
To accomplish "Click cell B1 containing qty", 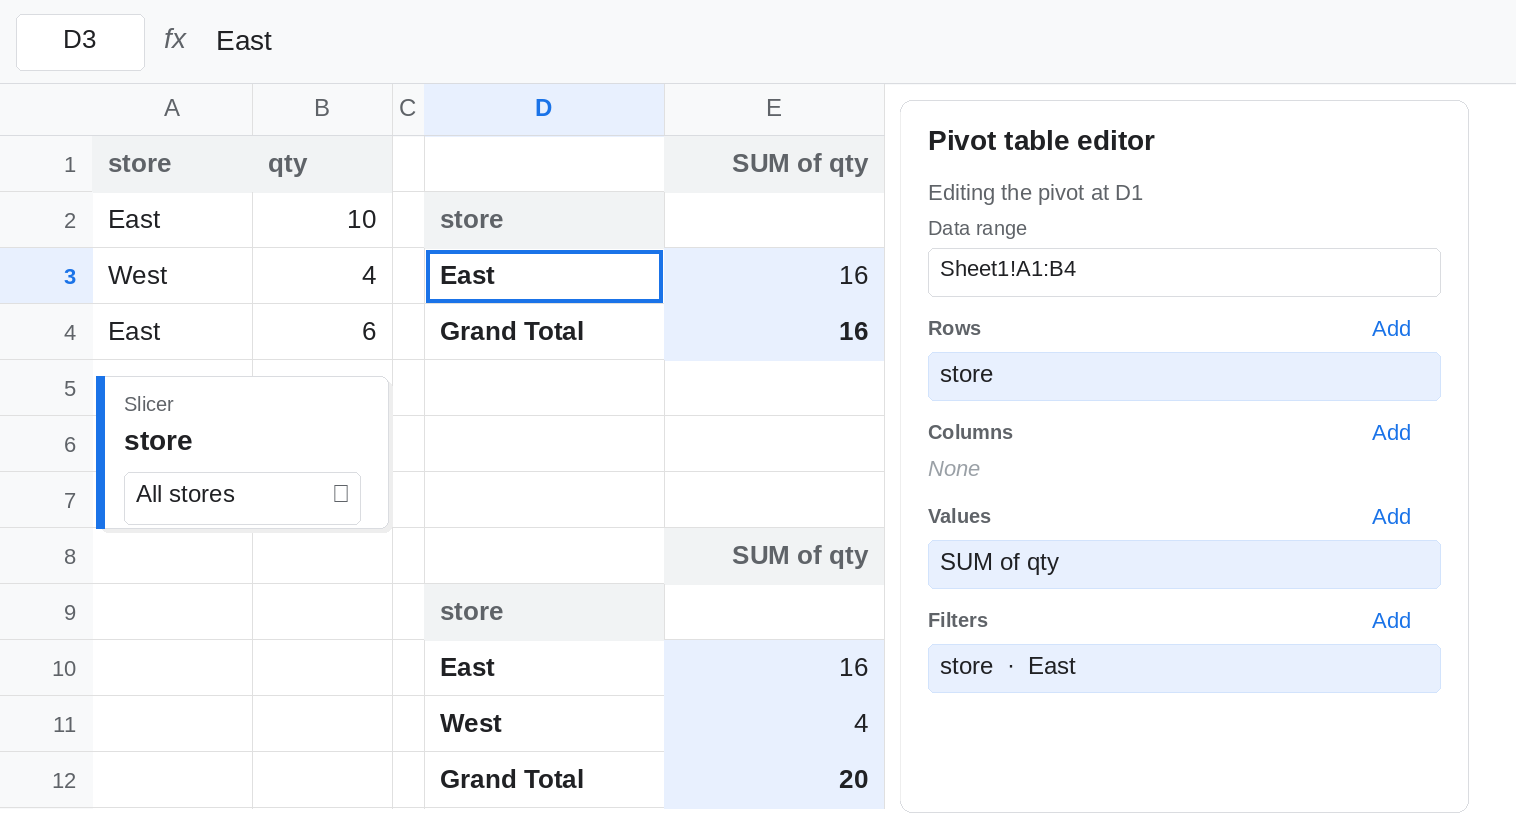I will (322, 164).
